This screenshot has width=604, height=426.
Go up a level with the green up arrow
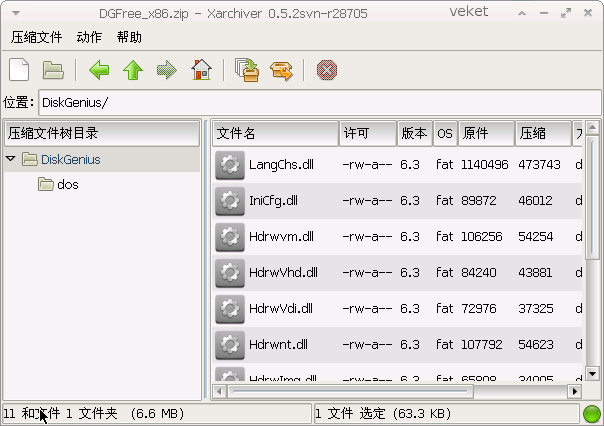(x=133, y=70)
